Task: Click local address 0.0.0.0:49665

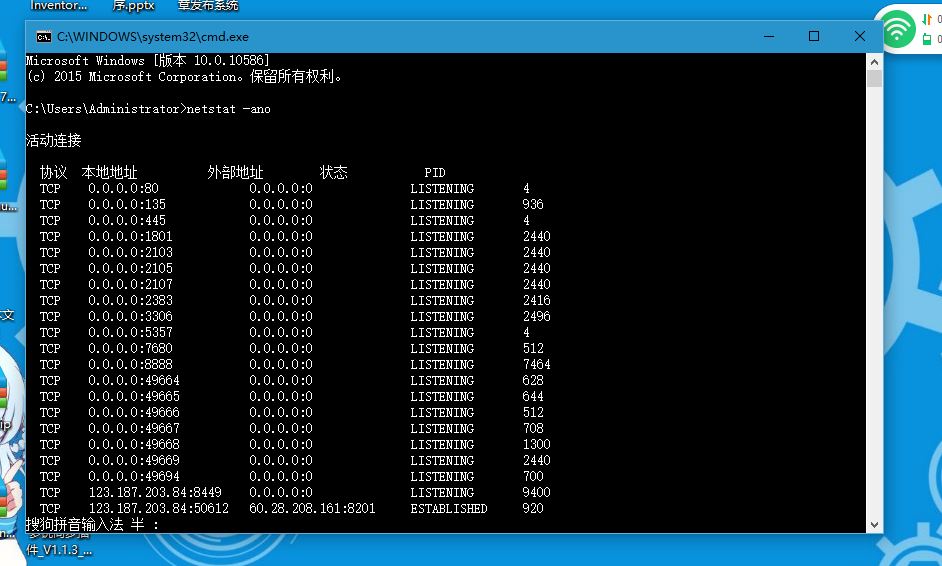Action: 134,397
